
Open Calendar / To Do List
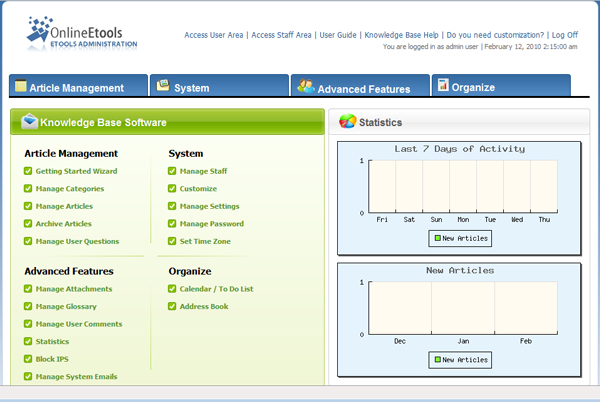coord(217,289)
